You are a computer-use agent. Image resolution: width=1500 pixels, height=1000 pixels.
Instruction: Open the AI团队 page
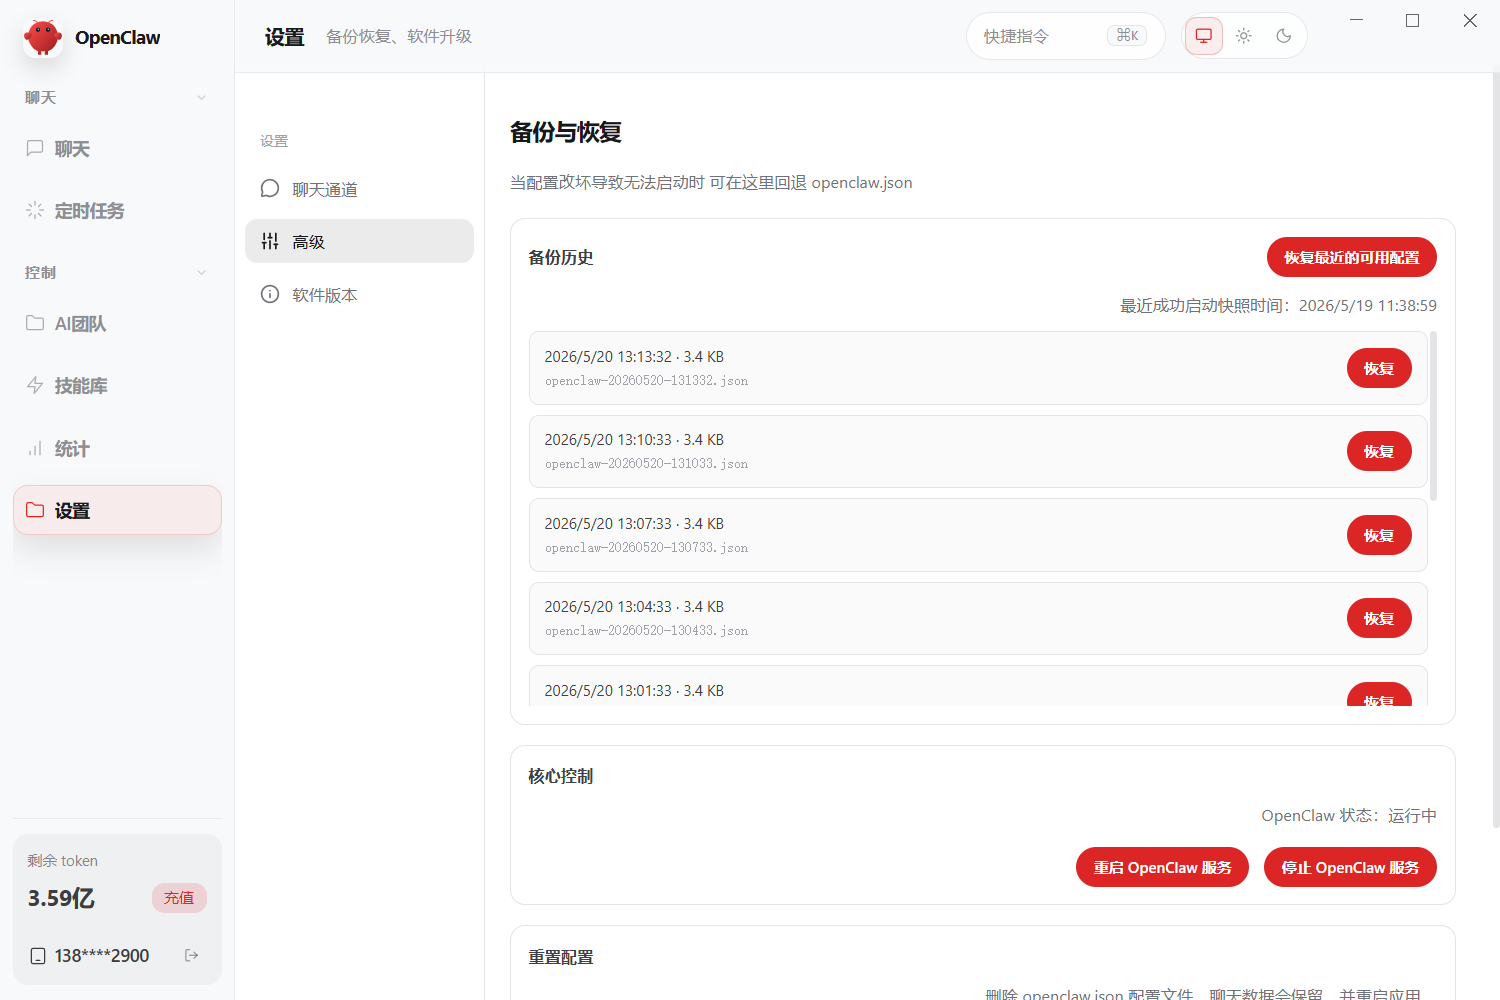[117, 324]
